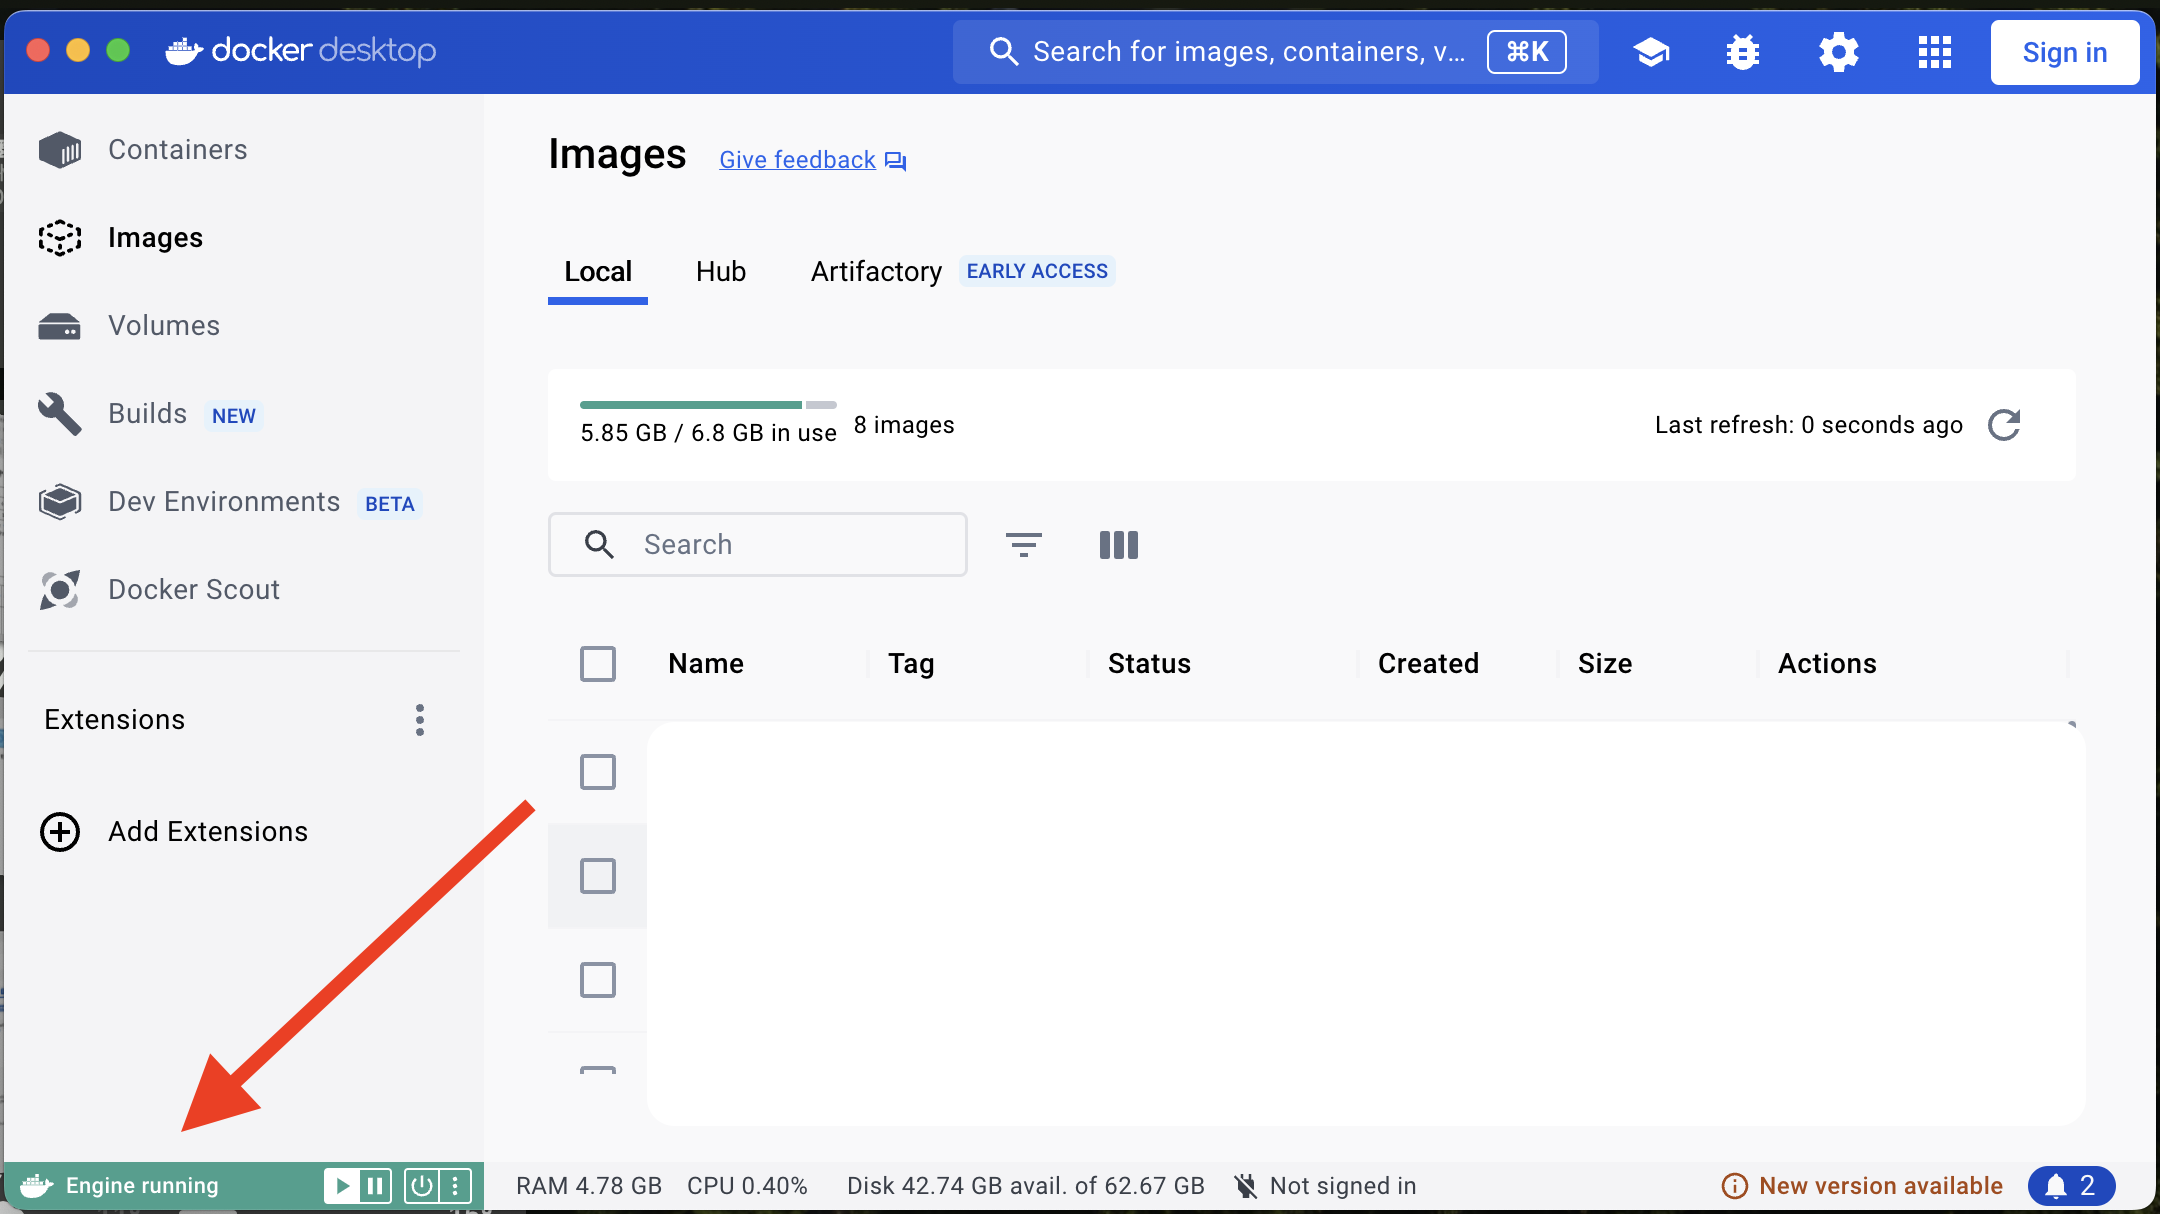Image resolution: width=2160 pixels, height=1214 pixels.
Task: Refresh the images list
Action: tap(2005, 425)
